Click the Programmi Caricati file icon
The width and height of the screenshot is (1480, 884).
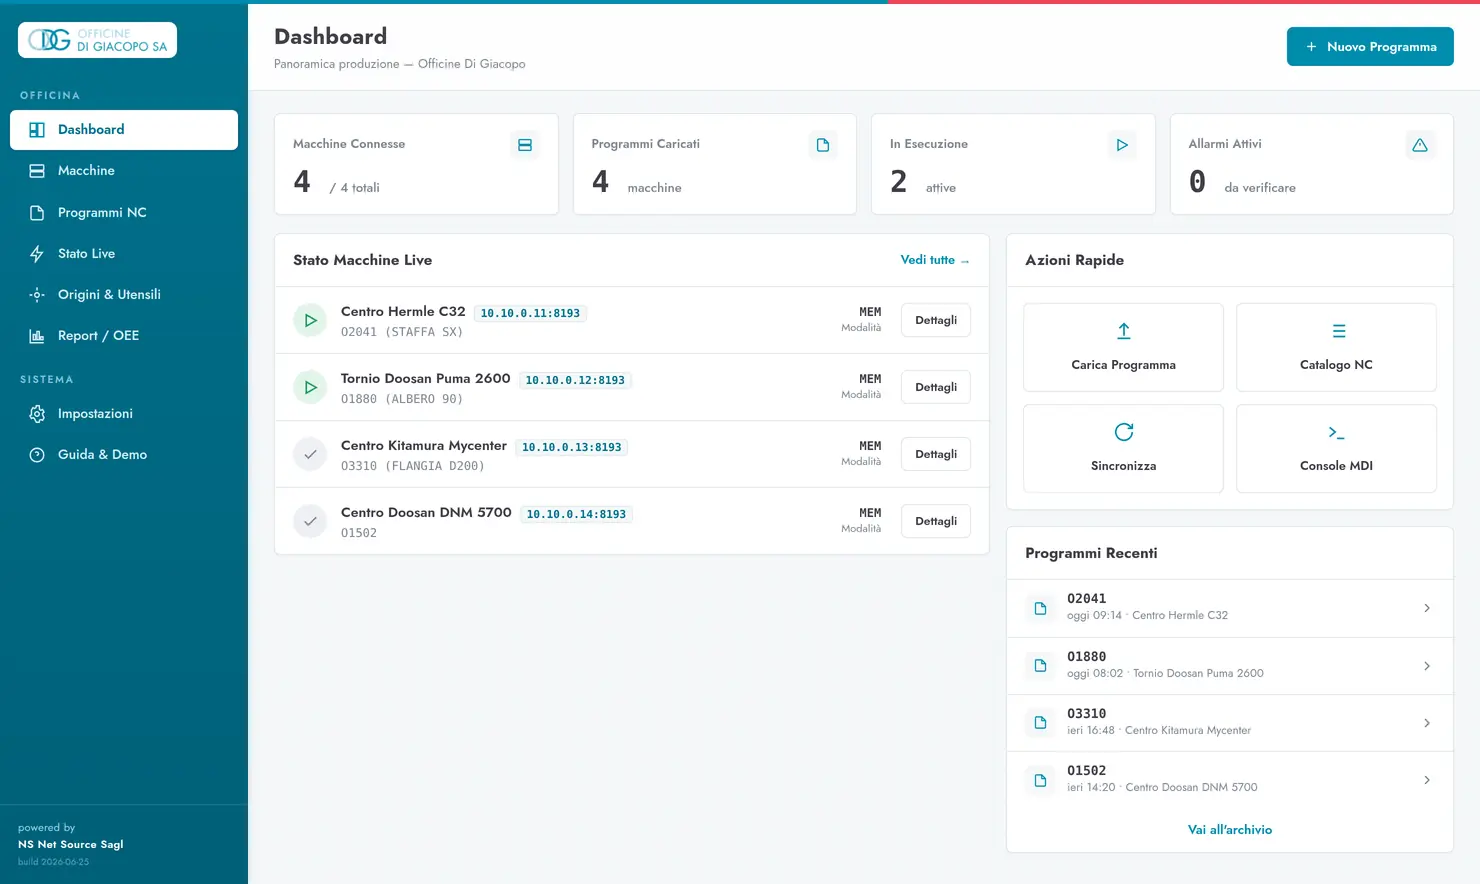[823, 145]
